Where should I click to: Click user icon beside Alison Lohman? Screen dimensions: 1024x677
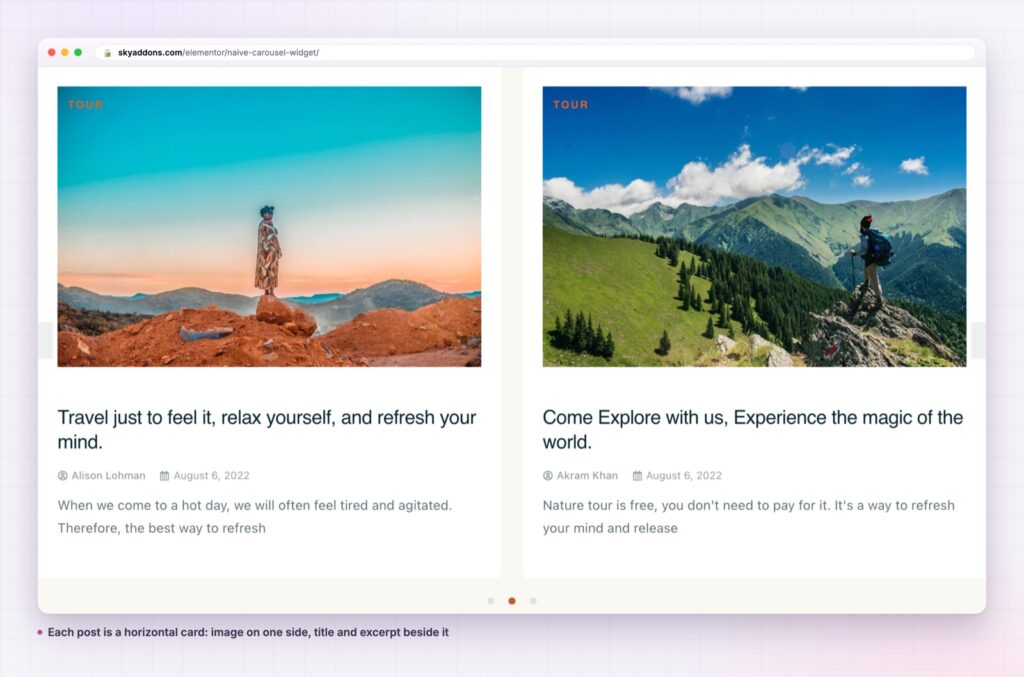63,476
